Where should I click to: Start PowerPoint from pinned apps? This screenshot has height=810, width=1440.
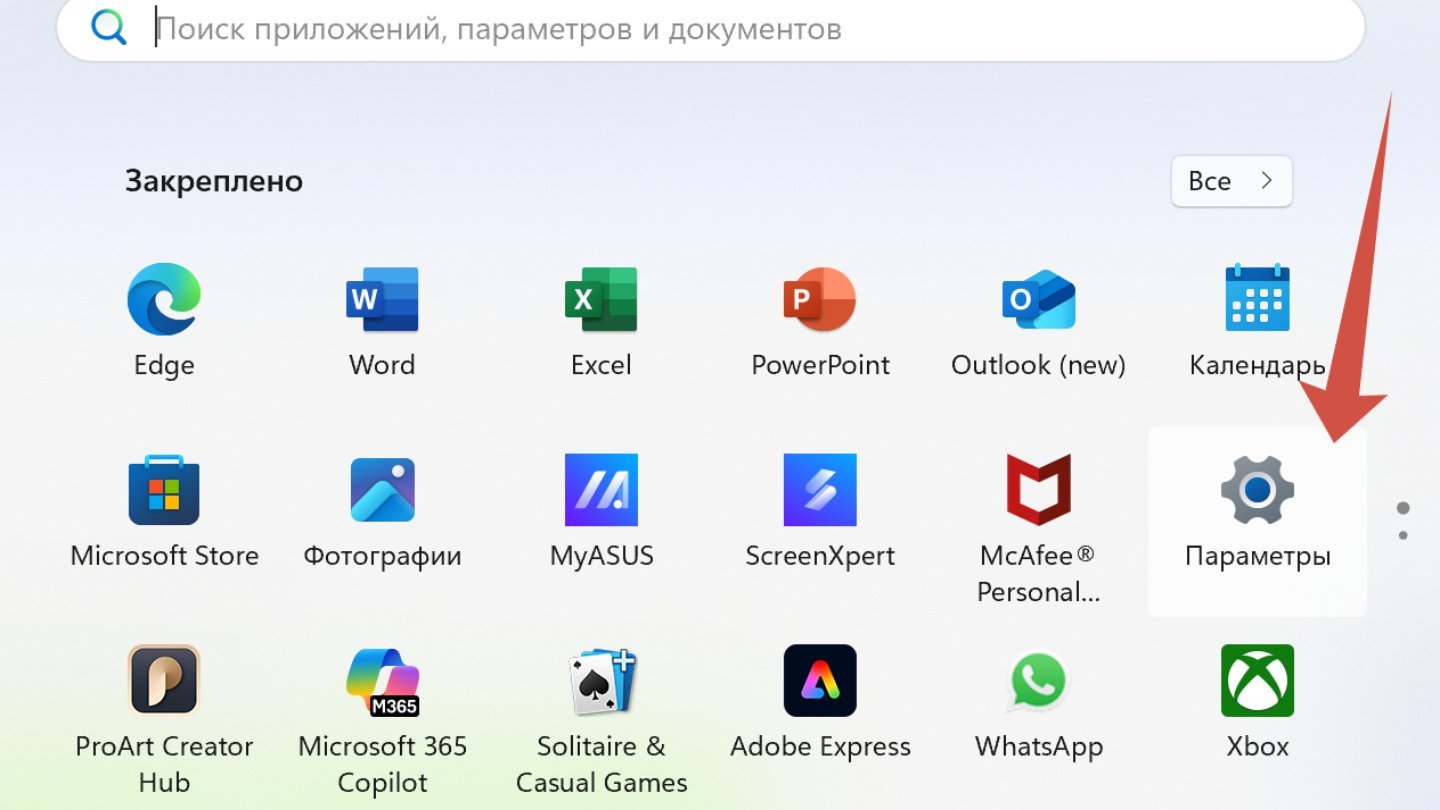820,299
